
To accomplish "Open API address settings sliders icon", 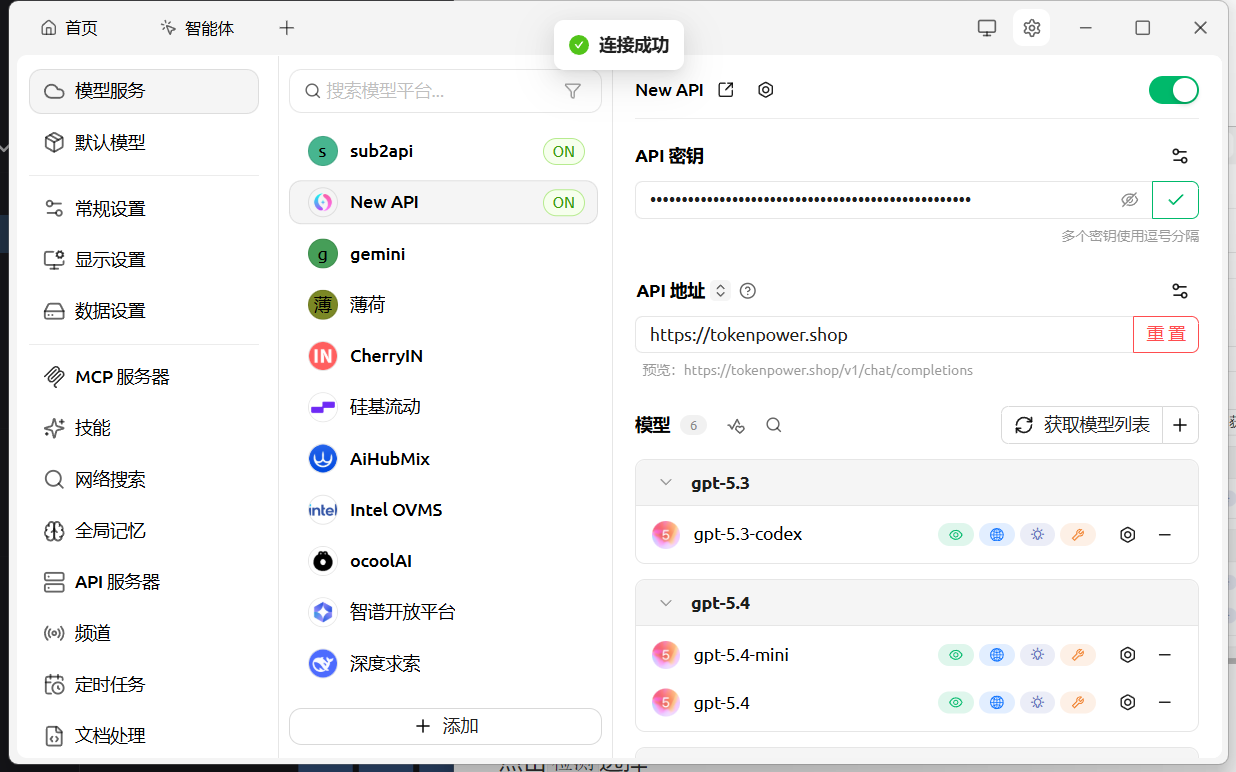I will click(x=1180, y=291).
